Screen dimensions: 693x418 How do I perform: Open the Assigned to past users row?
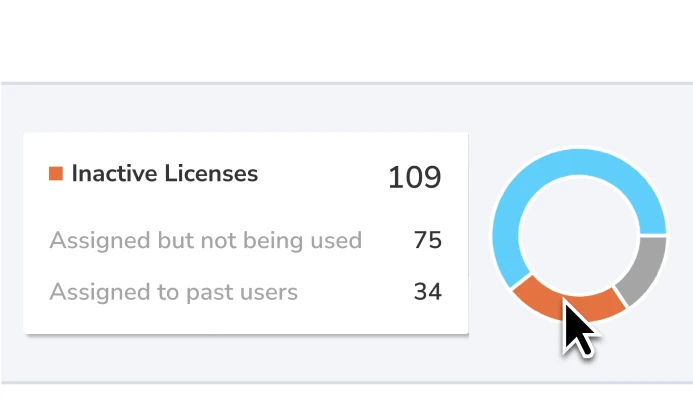245,292
